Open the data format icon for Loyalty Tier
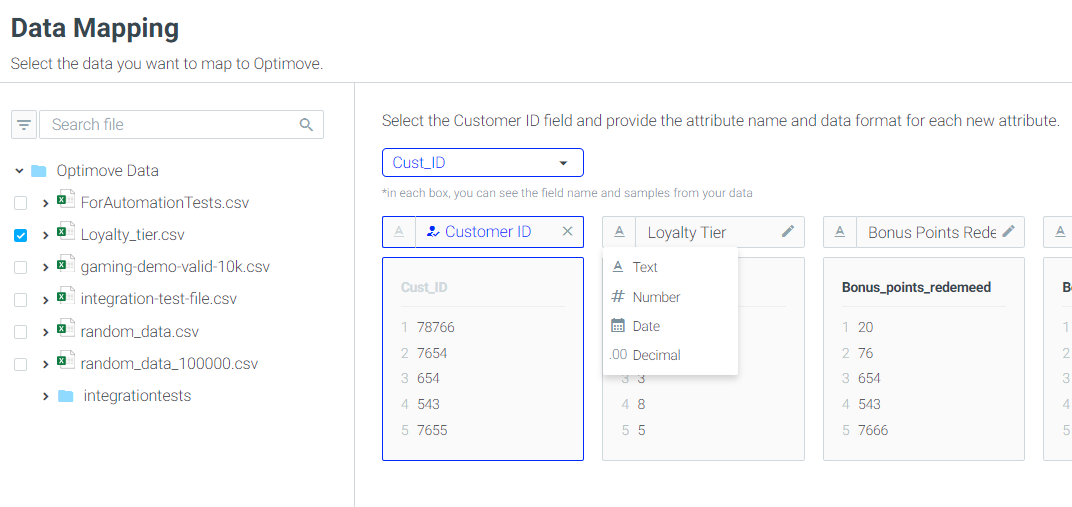The width and height of the screenshot is (1072, 507). point(619,232)
